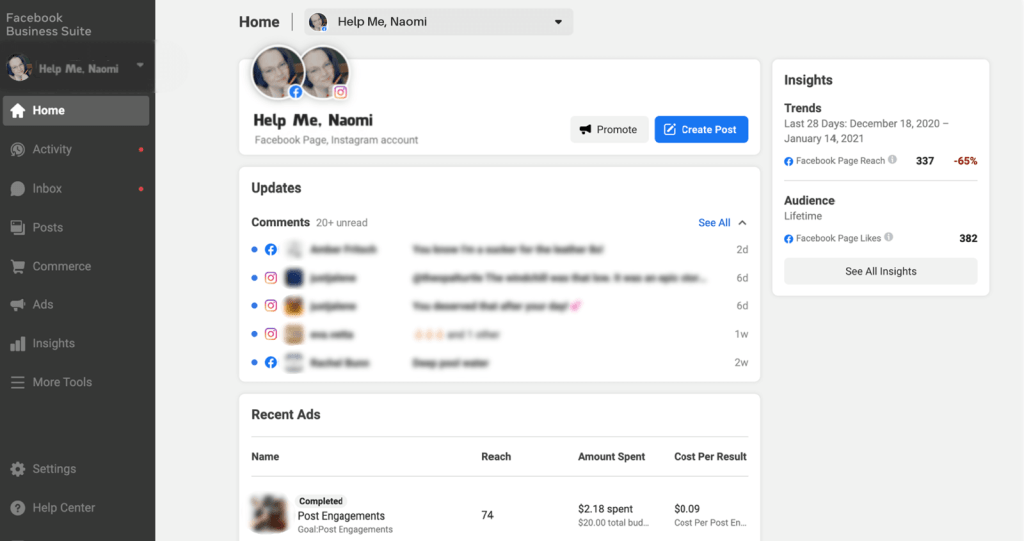Click the Inbox speech bubble icon

coord(18,189)
